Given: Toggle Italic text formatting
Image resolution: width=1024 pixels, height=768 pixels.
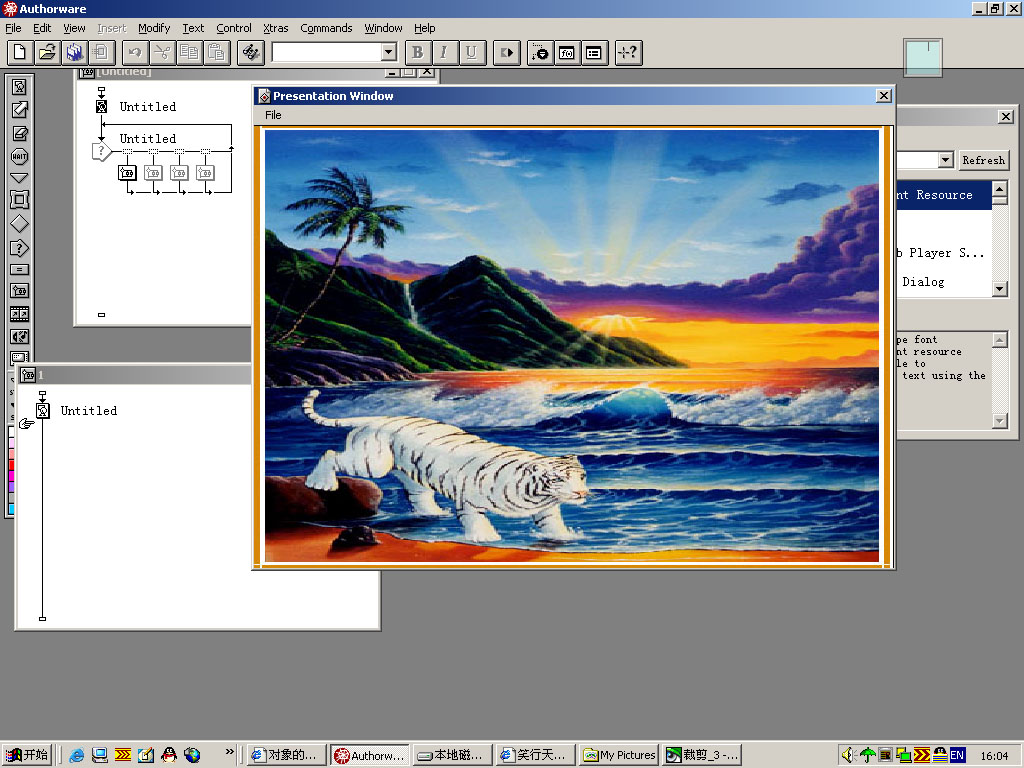Looking at the screenshot, I should coord(444,53).
